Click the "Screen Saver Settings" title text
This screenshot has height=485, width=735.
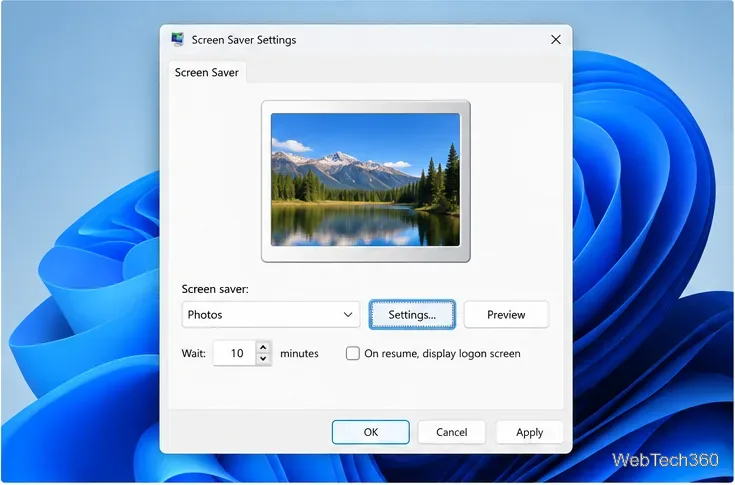click(x=244, y=40)
